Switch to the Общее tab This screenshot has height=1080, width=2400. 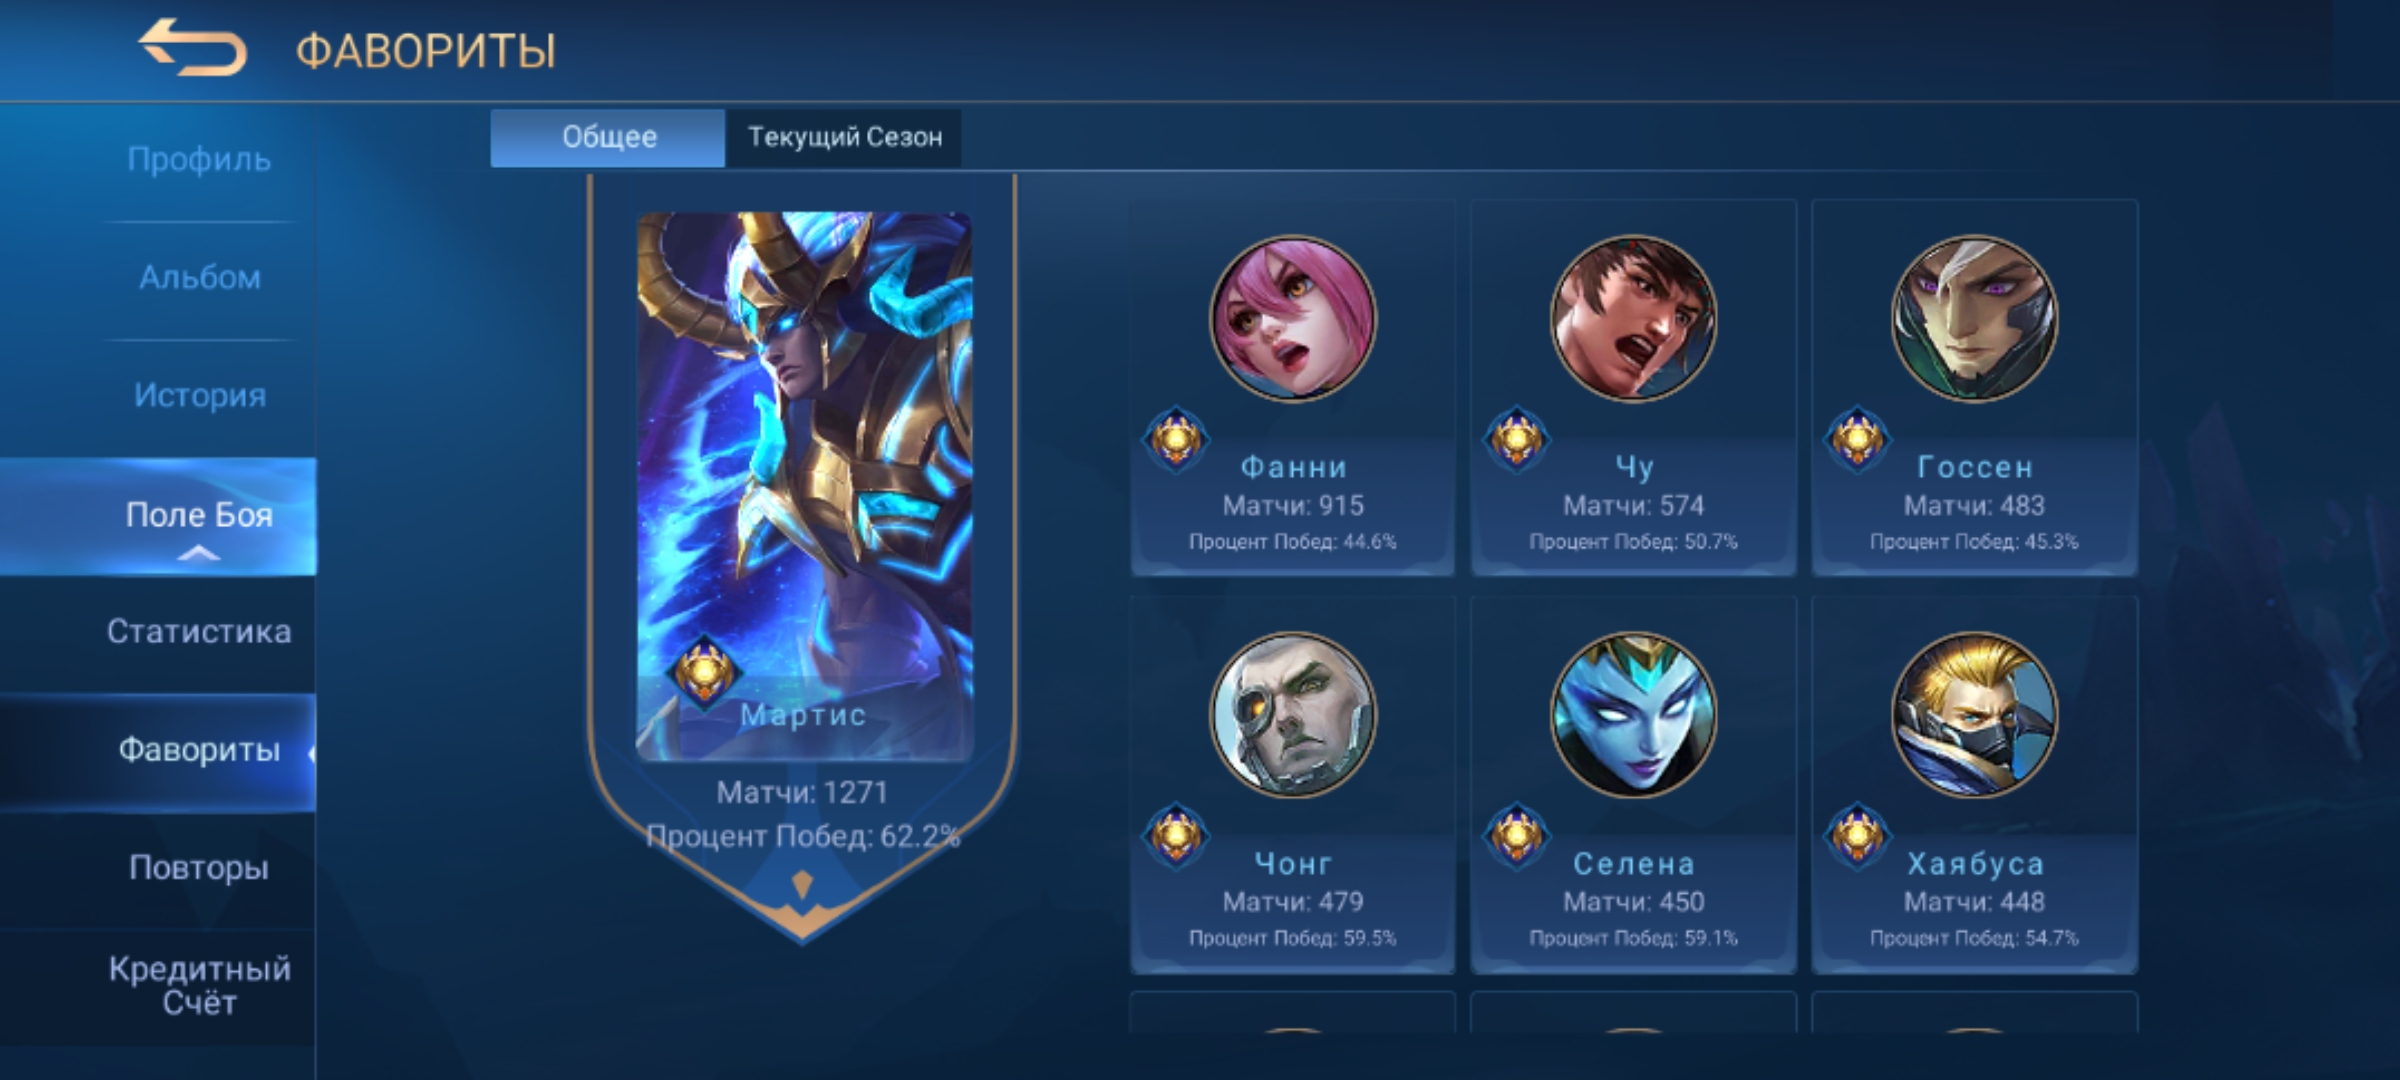608,137
